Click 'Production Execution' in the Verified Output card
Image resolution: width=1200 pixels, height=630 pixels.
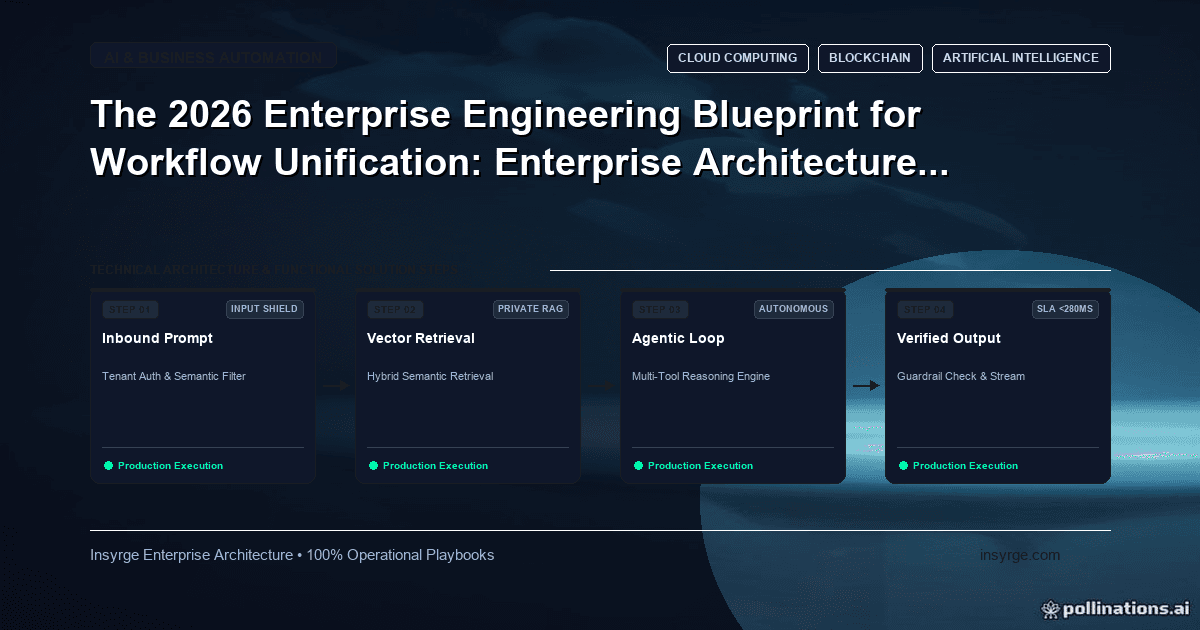965,466
